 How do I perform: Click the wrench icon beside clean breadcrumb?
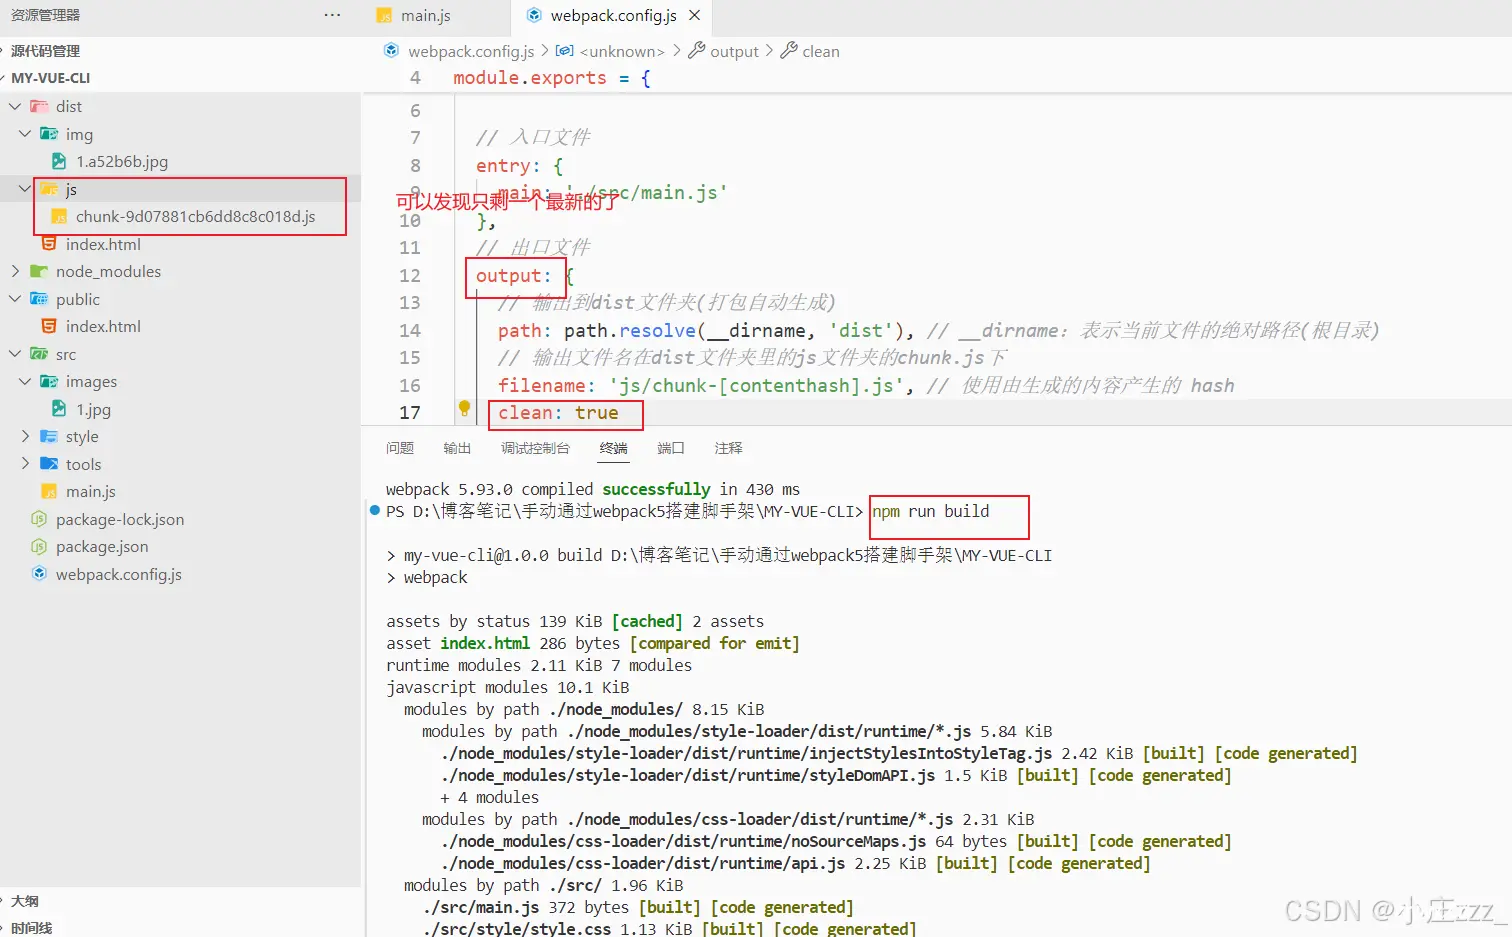[x=789, y=50]
